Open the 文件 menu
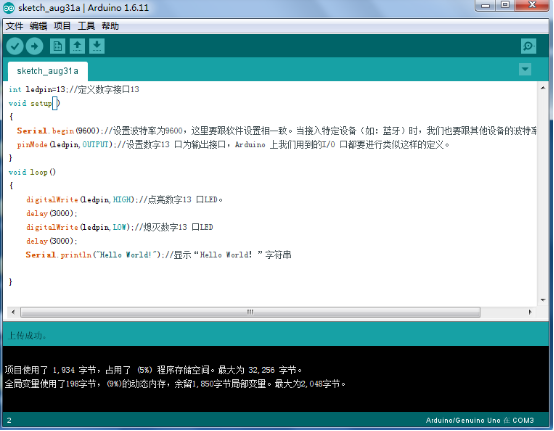Screen dimensions: 554x431 (x=14, y=26)
